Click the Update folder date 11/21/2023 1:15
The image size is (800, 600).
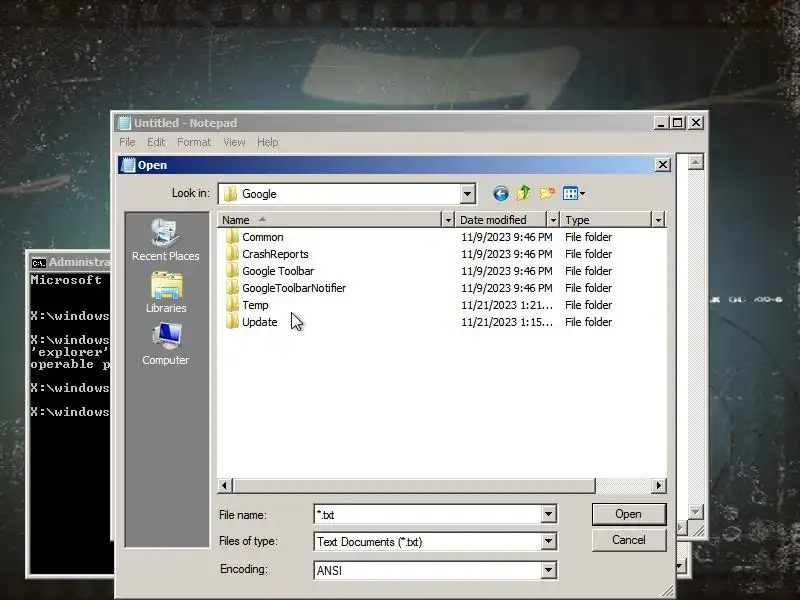(x=507, y=322)
